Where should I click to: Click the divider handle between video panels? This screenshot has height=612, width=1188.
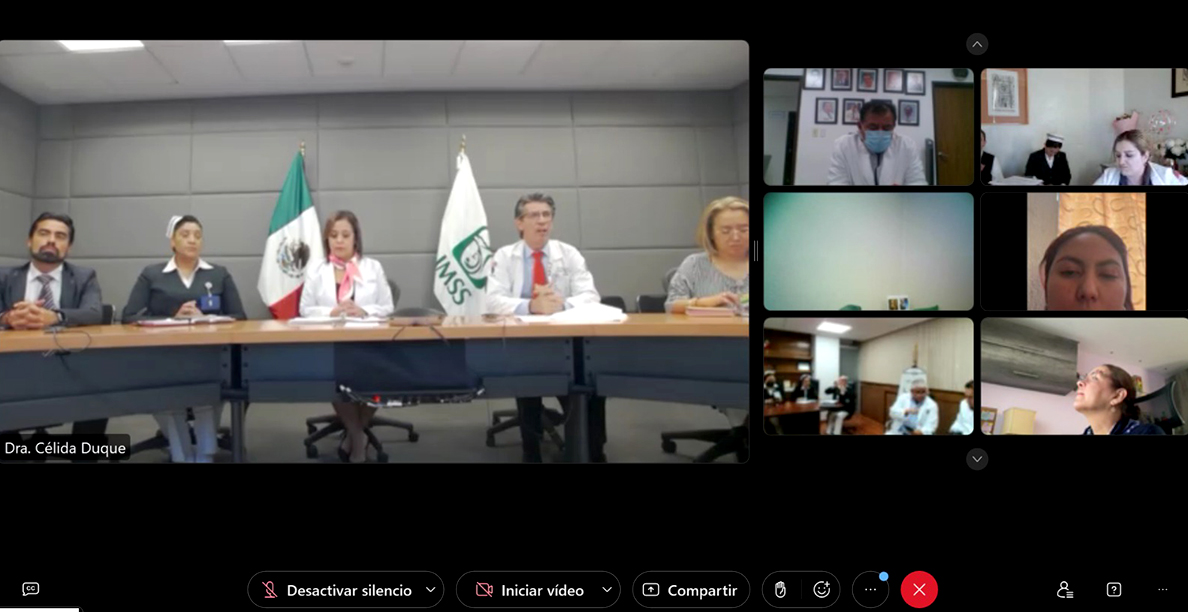(756, 251)
